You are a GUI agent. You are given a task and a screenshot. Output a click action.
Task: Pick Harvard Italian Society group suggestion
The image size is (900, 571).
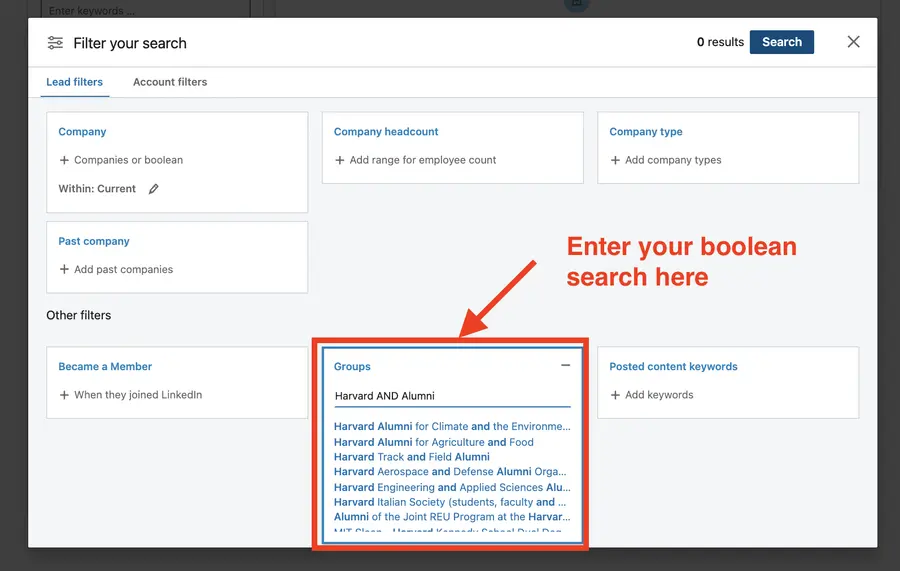coord(450,502)
